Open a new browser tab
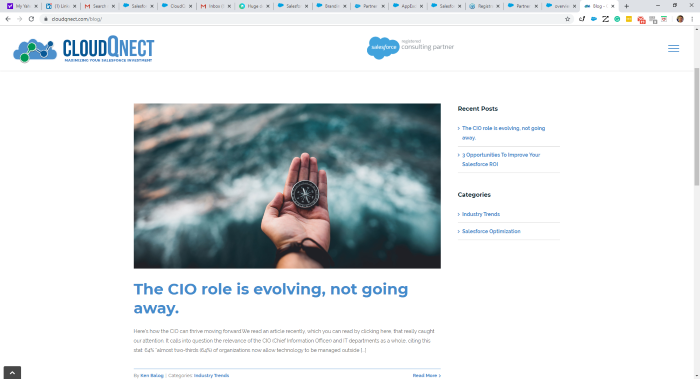The width and height of the screenshot is (700, 379). (626, 6)
